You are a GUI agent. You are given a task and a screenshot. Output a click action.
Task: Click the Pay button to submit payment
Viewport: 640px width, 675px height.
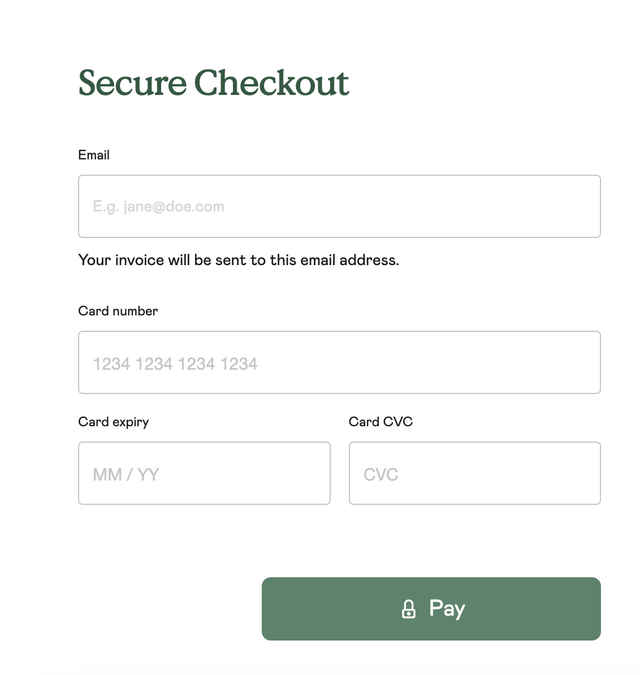(431, 609)
